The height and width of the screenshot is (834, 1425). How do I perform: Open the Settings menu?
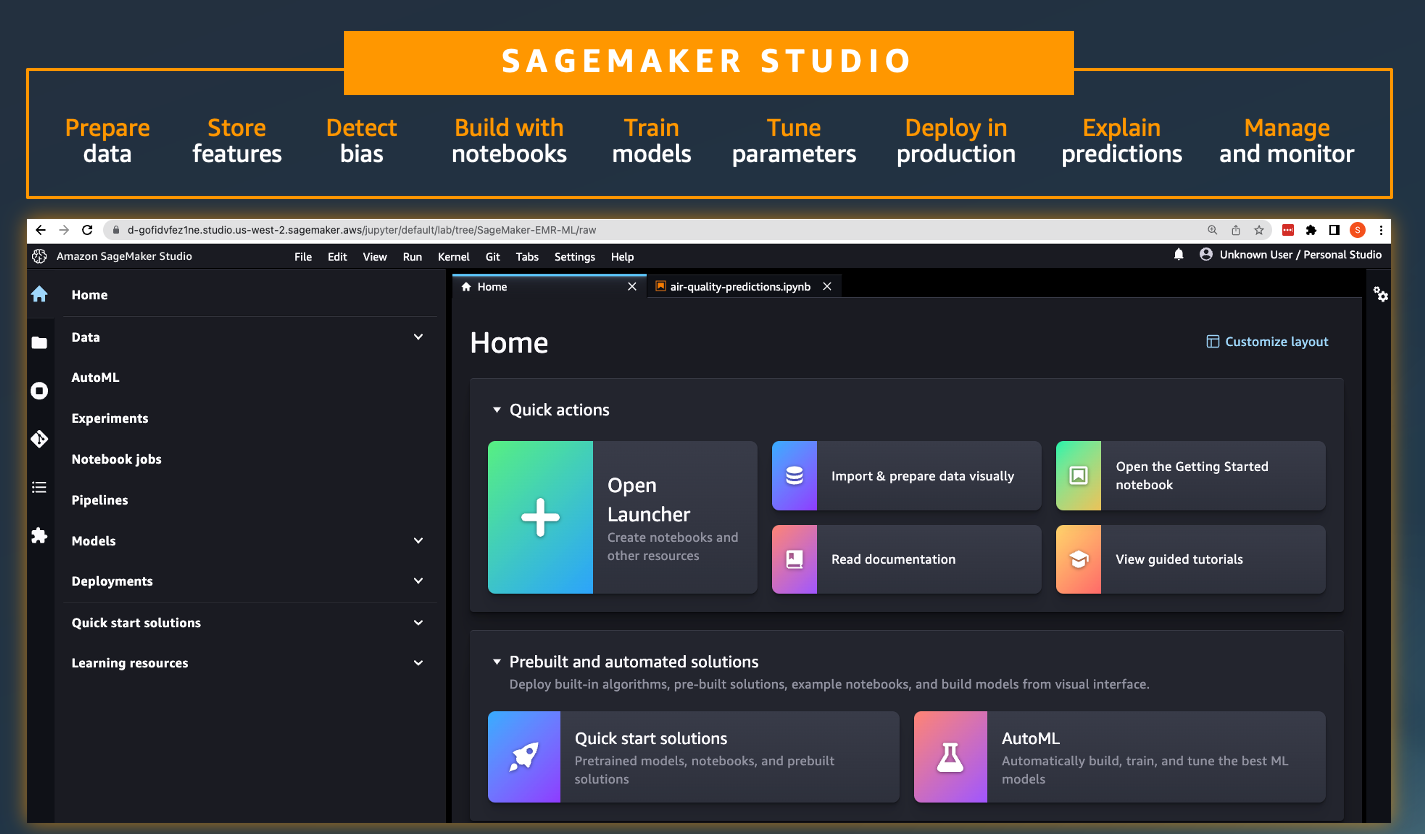(575, 257)
